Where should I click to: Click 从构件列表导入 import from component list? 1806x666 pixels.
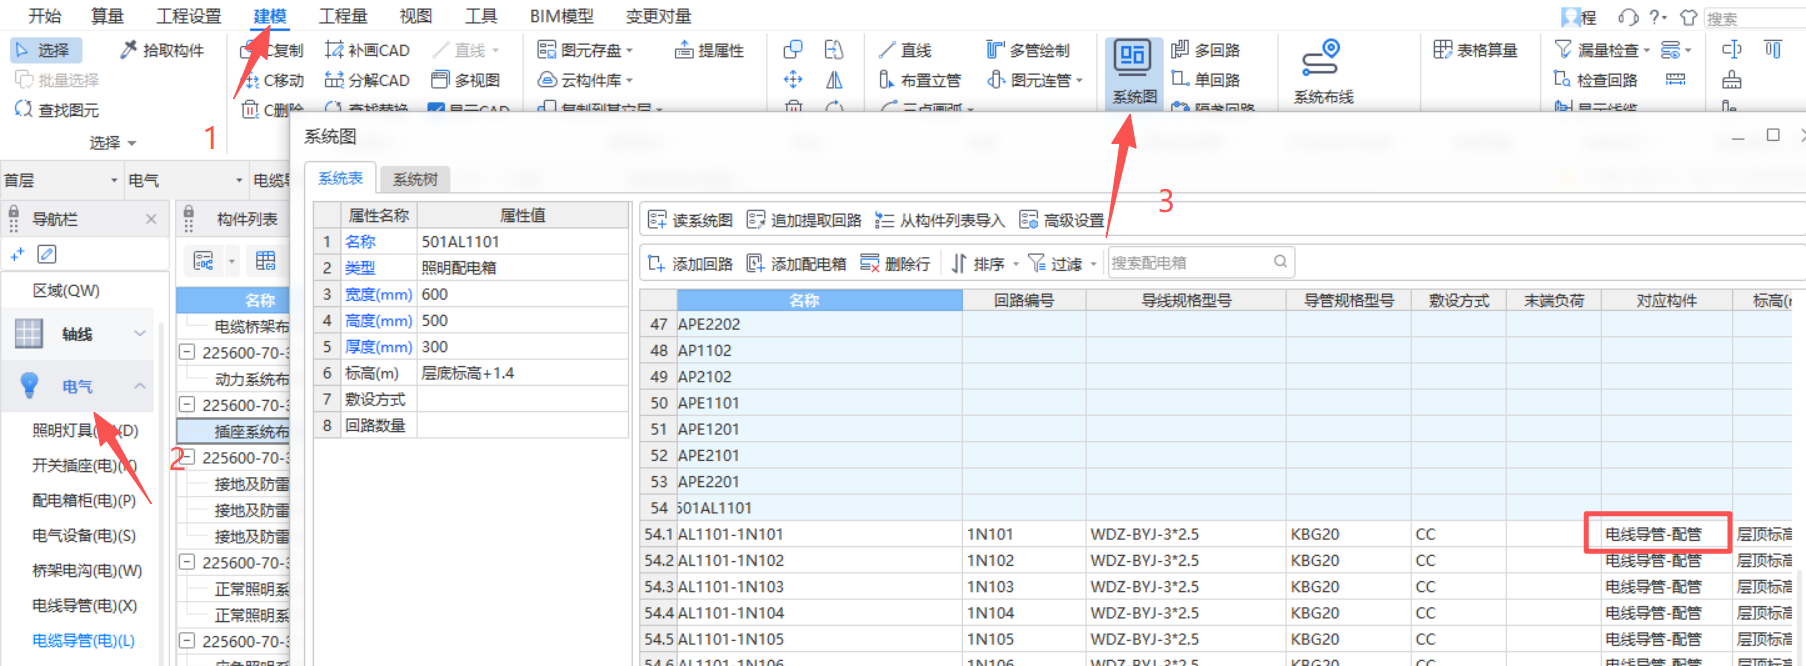[940, 220]
